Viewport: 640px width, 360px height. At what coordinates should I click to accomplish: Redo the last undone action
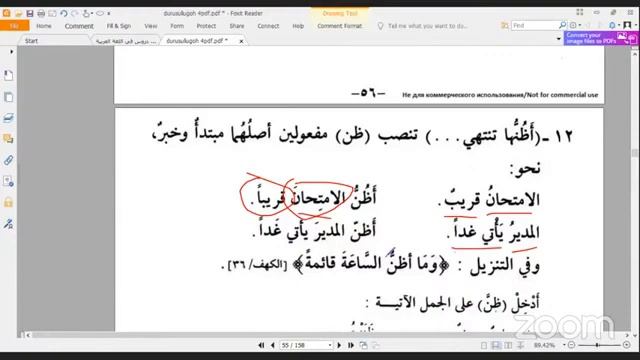tap(75, 13)
